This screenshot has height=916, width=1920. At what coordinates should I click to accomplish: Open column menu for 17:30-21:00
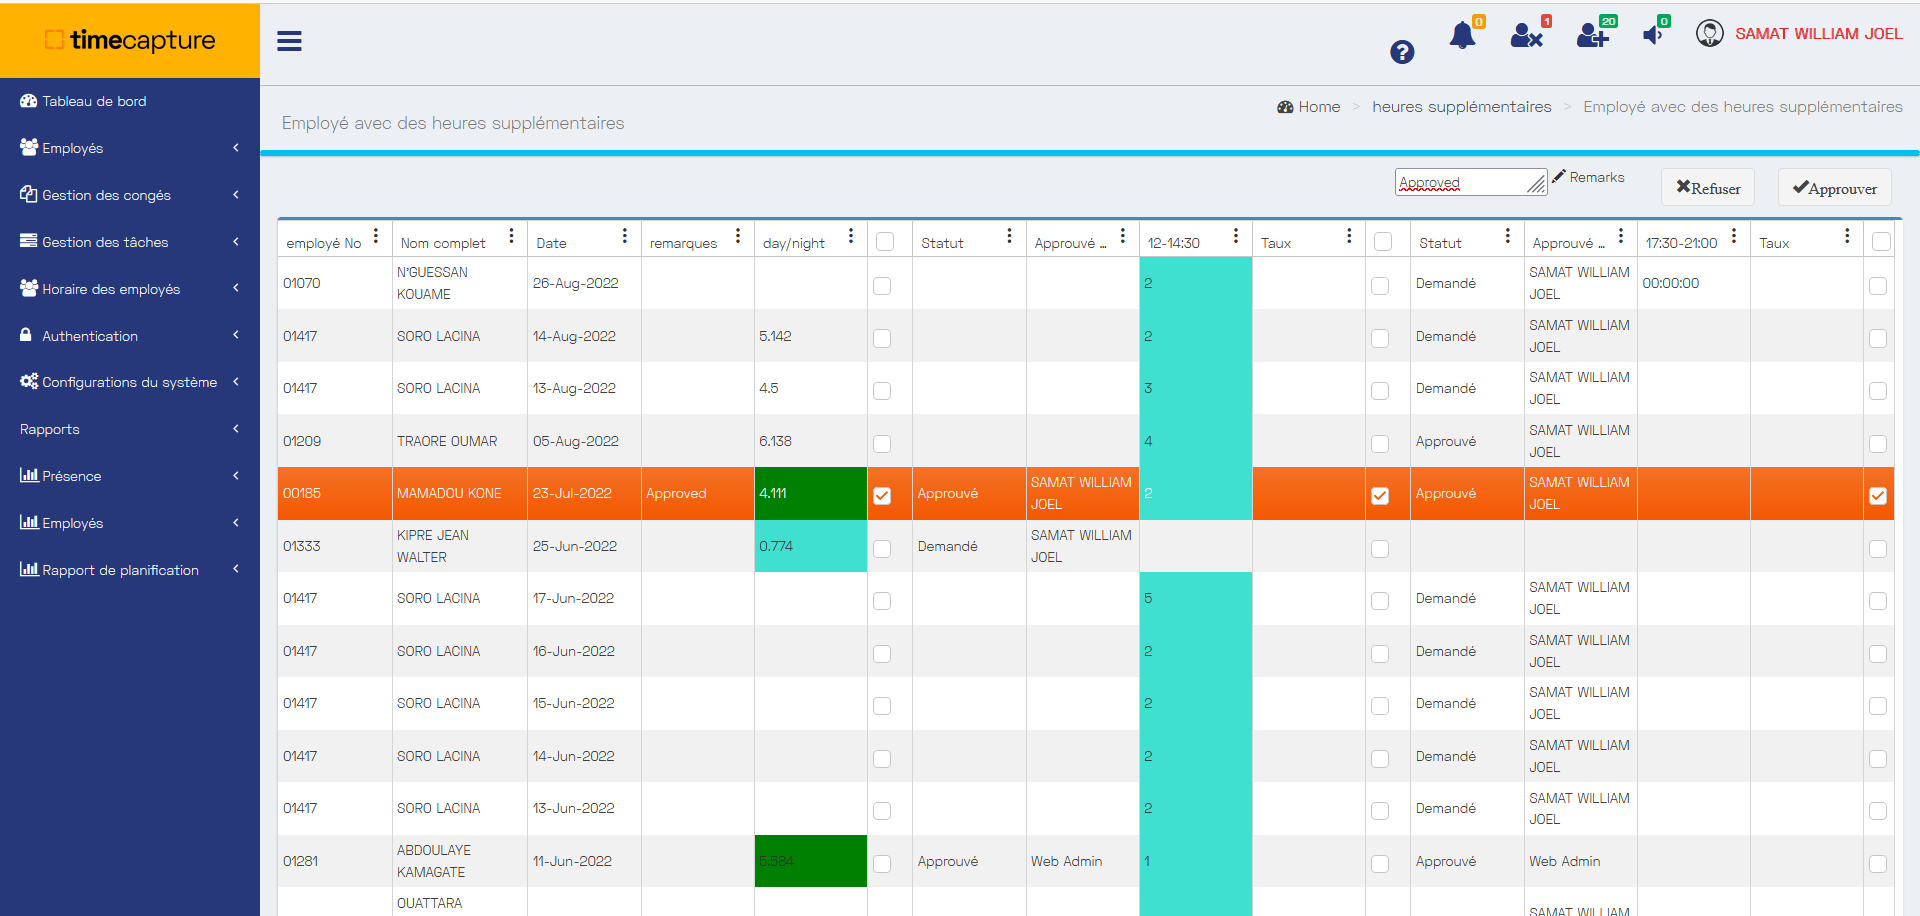(x=1734, y=236)
